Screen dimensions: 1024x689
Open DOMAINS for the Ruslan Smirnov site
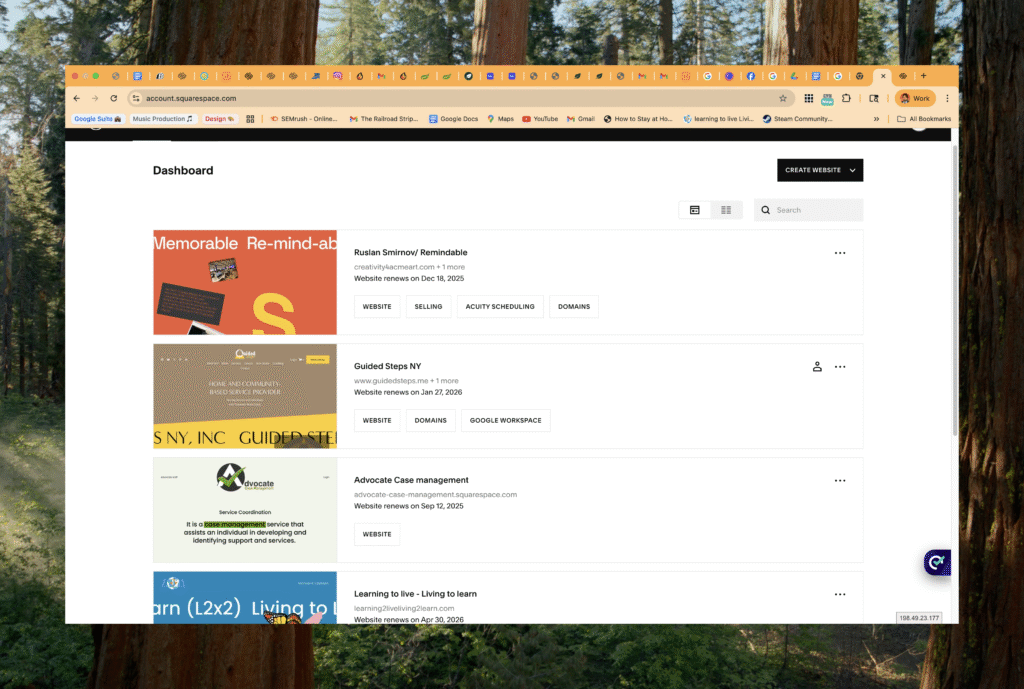point(574,306)
